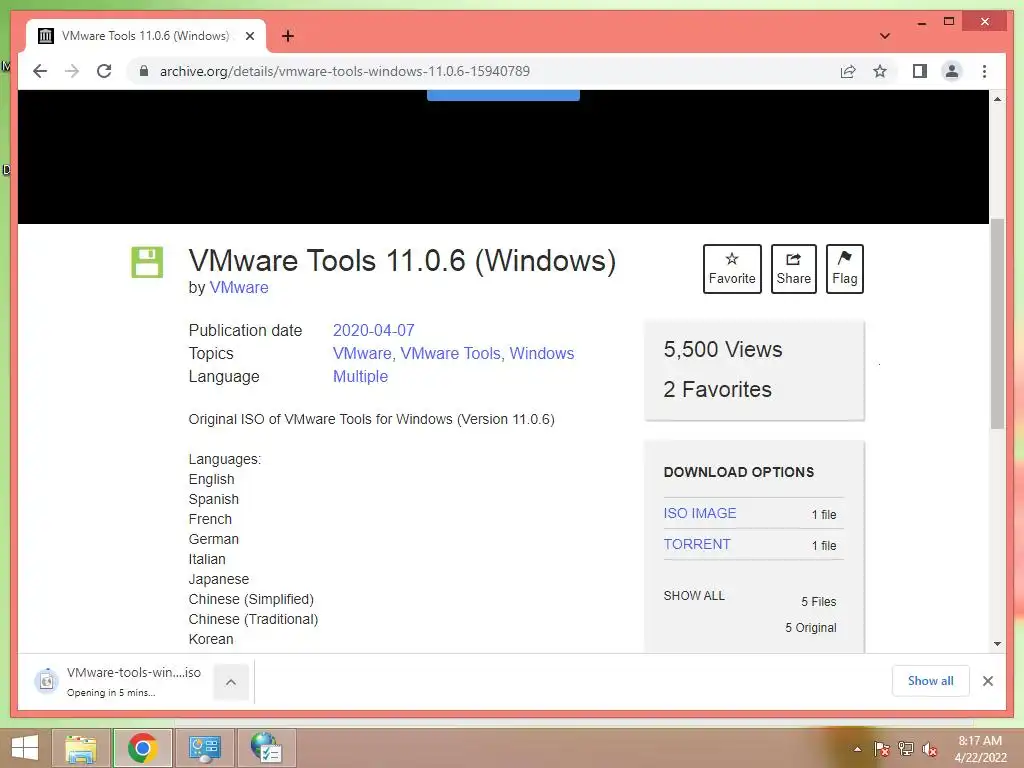The width and height of the screenshot is (1024, 768).
Task: Click the network tray icon
Action: [x=906, y=749]
